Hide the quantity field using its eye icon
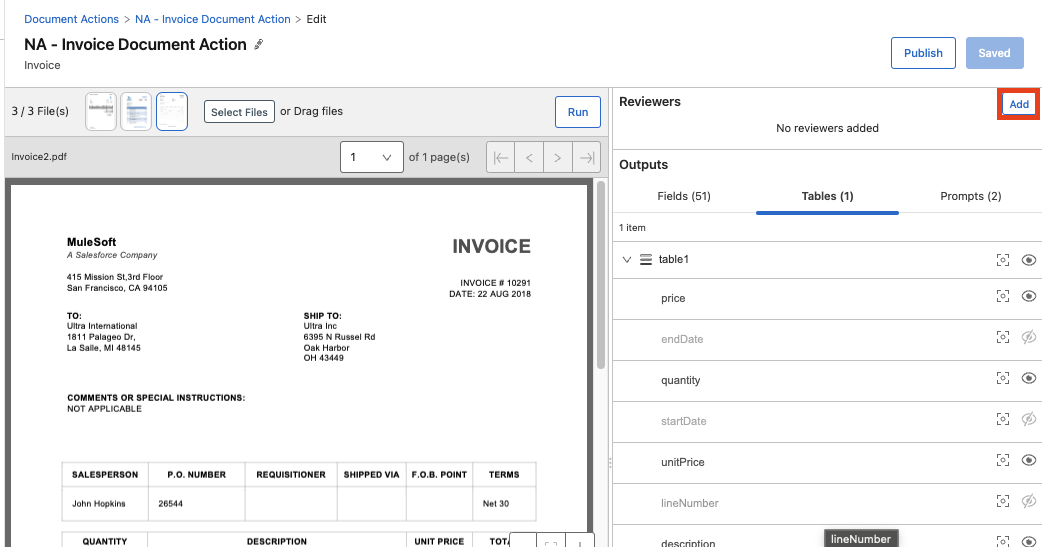1042x547 pixels. click(x=1029, y=378)
